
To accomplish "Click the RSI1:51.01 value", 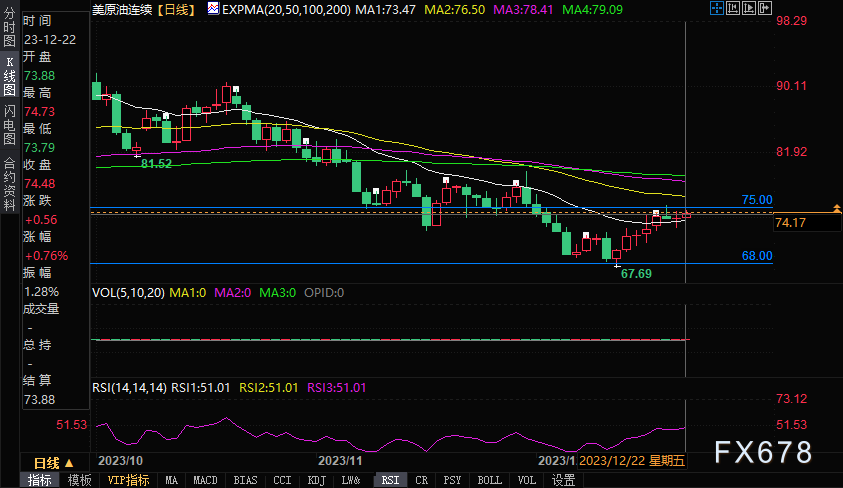I will point(201,387).
